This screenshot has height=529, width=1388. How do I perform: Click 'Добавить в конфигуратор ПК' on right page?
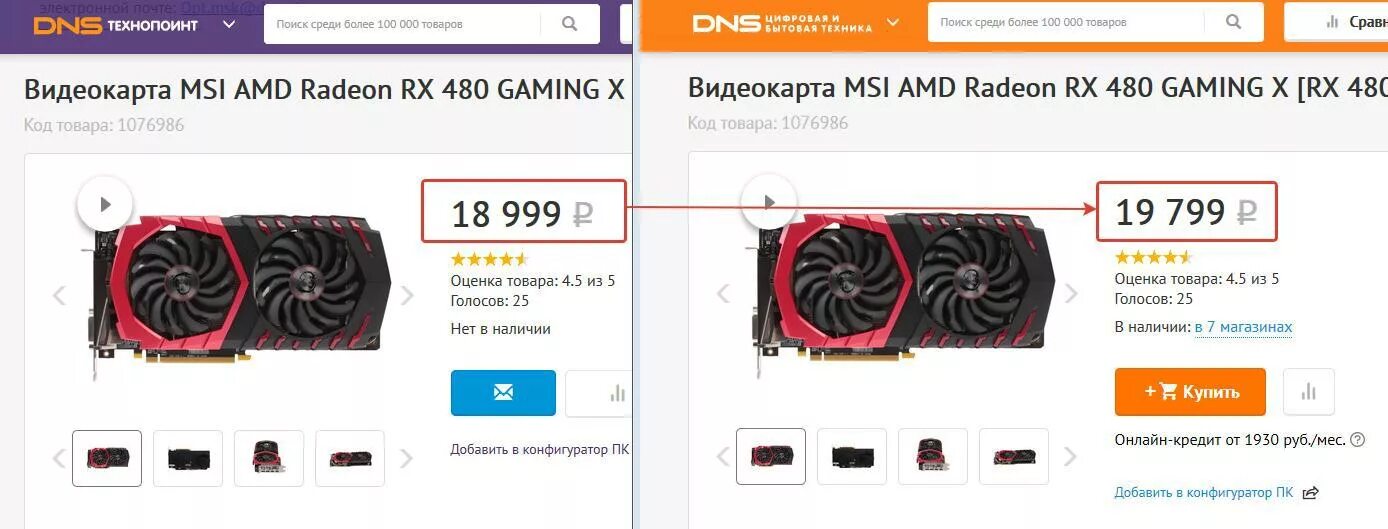click(1204, 493)
